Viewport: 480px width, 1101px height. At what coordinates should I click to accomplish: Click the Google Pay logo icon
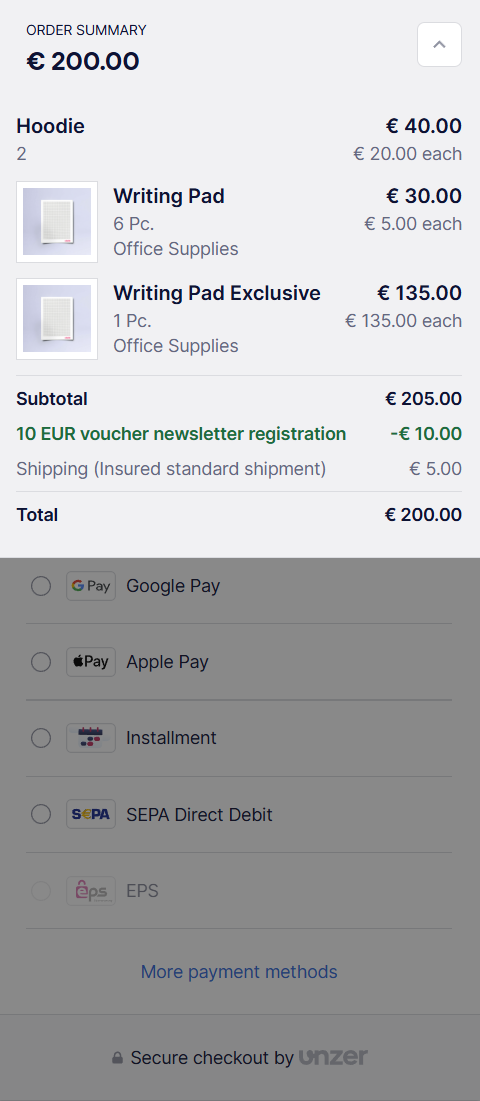[91, 586]
